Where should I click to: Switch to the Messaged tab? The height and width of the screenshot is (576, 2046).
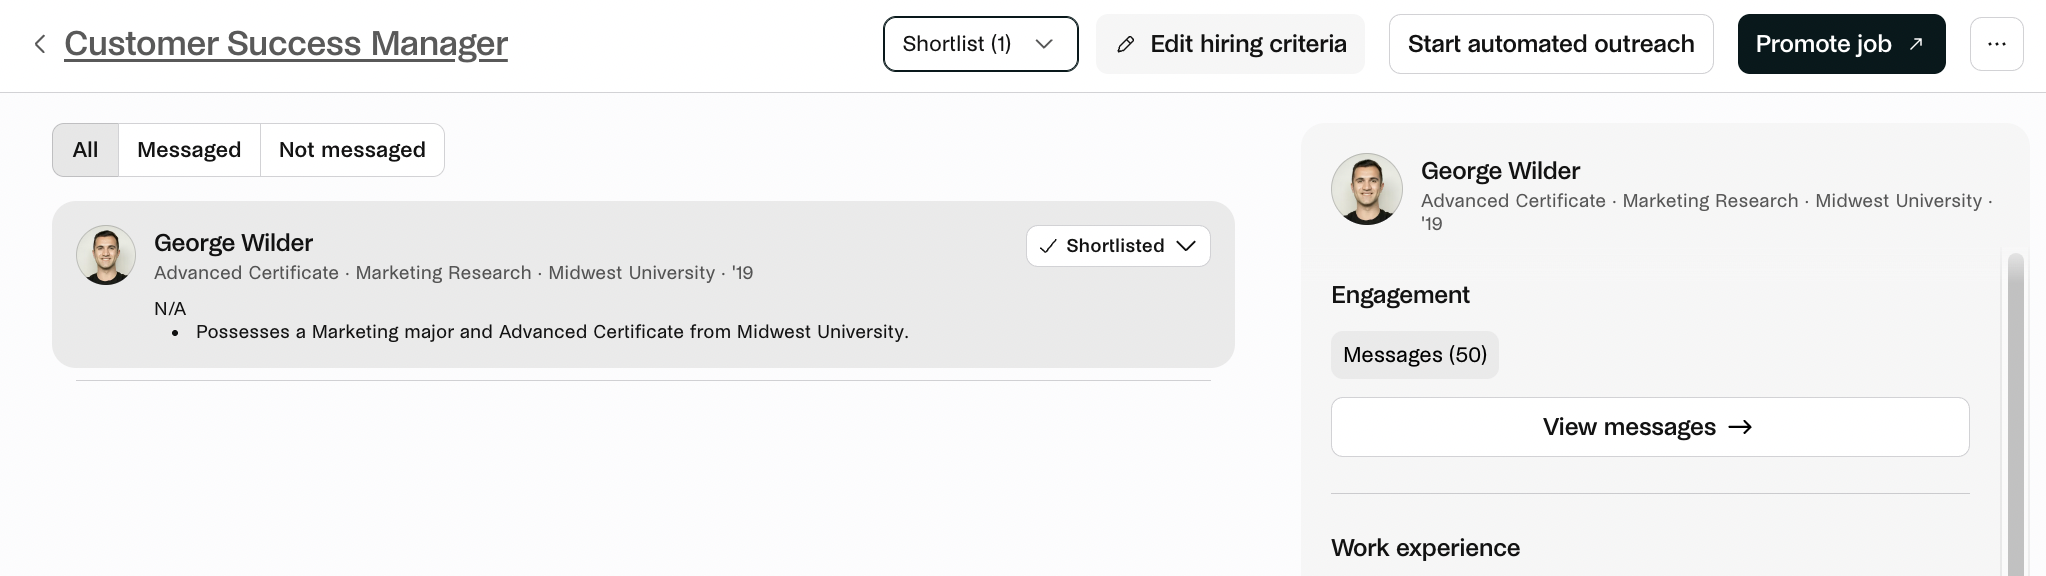pos(189,150)
